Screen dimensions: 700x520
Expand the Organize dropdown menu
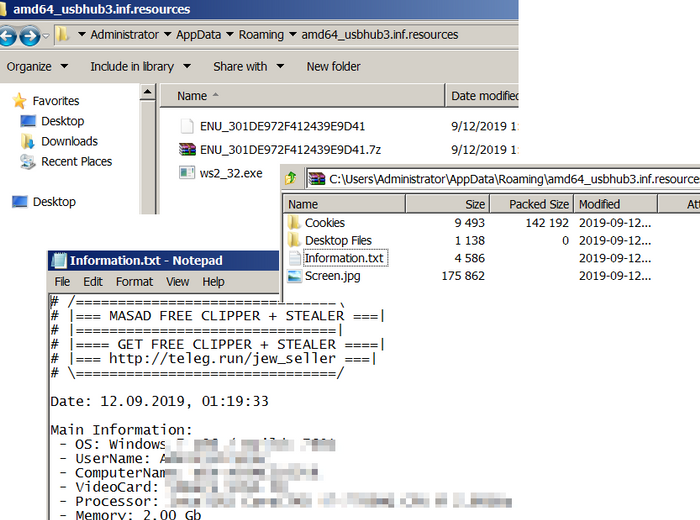[37, 67]
